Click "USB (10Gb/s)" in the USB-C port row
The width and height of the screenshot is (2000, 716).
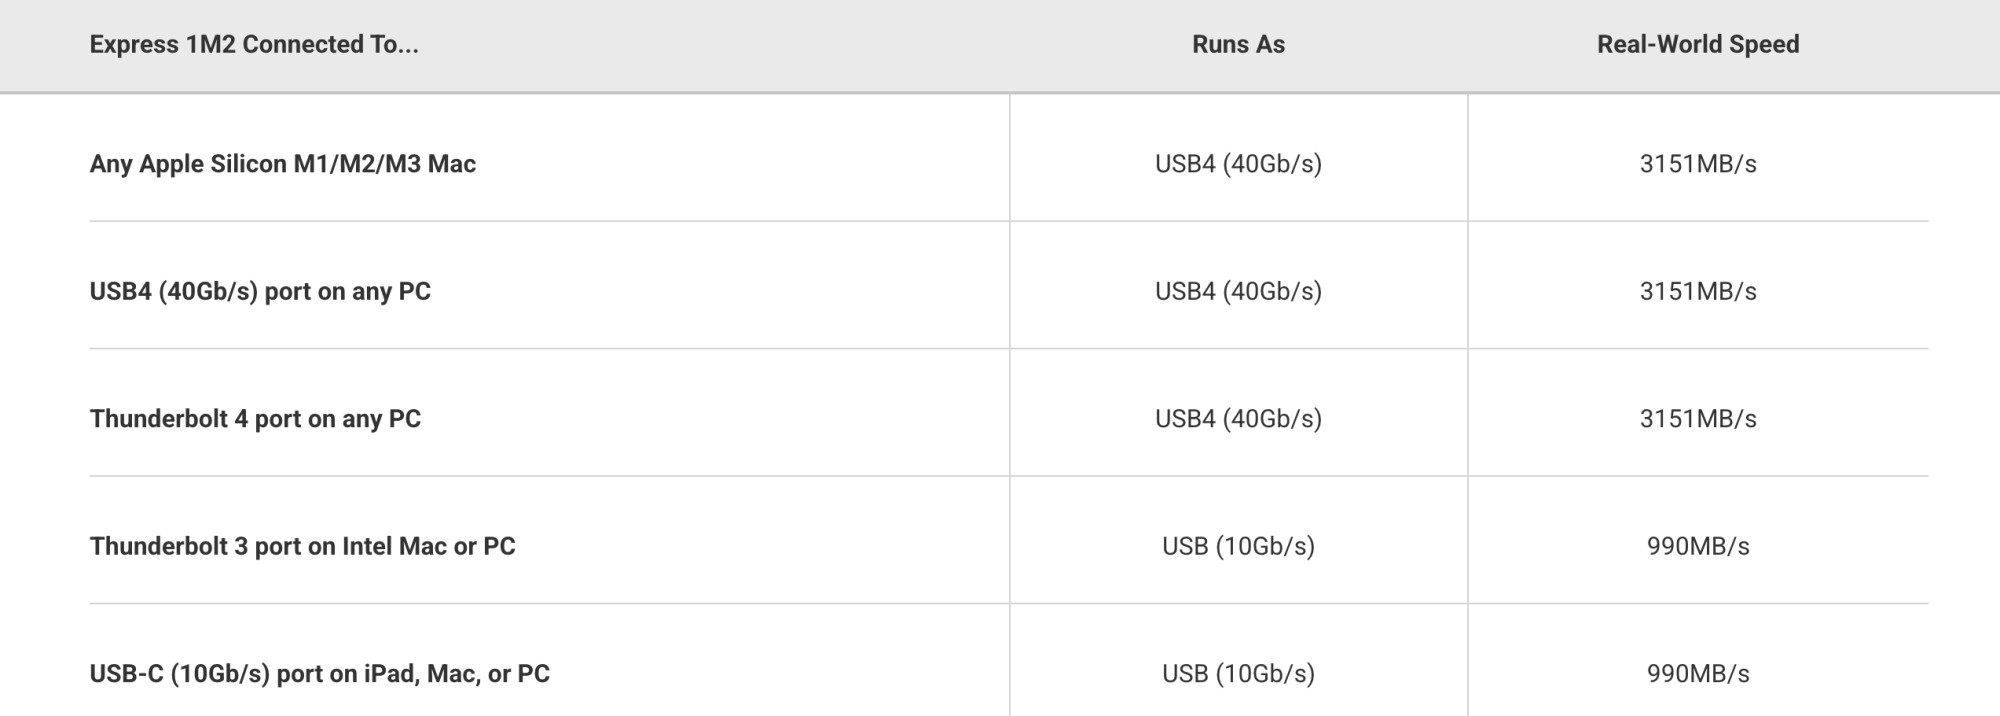coord(1238,673)
